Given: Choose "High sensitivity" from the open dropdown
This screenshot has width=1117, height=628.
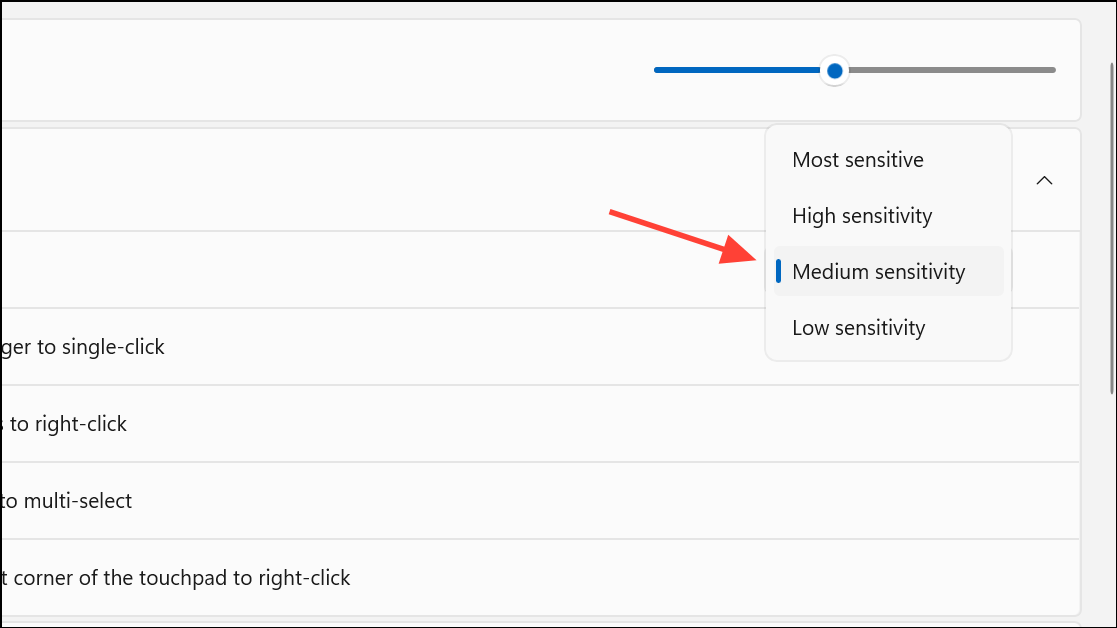Looking at the screenshot, I should pos(861,215).
